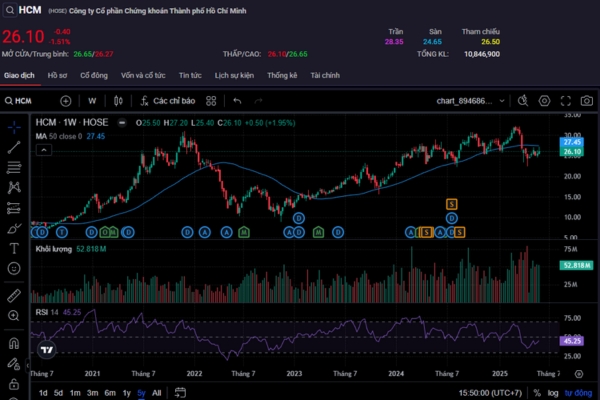Select the Text annotation tool
The width and height of the screenshot is (600, 400).
(x=14, y=248)
